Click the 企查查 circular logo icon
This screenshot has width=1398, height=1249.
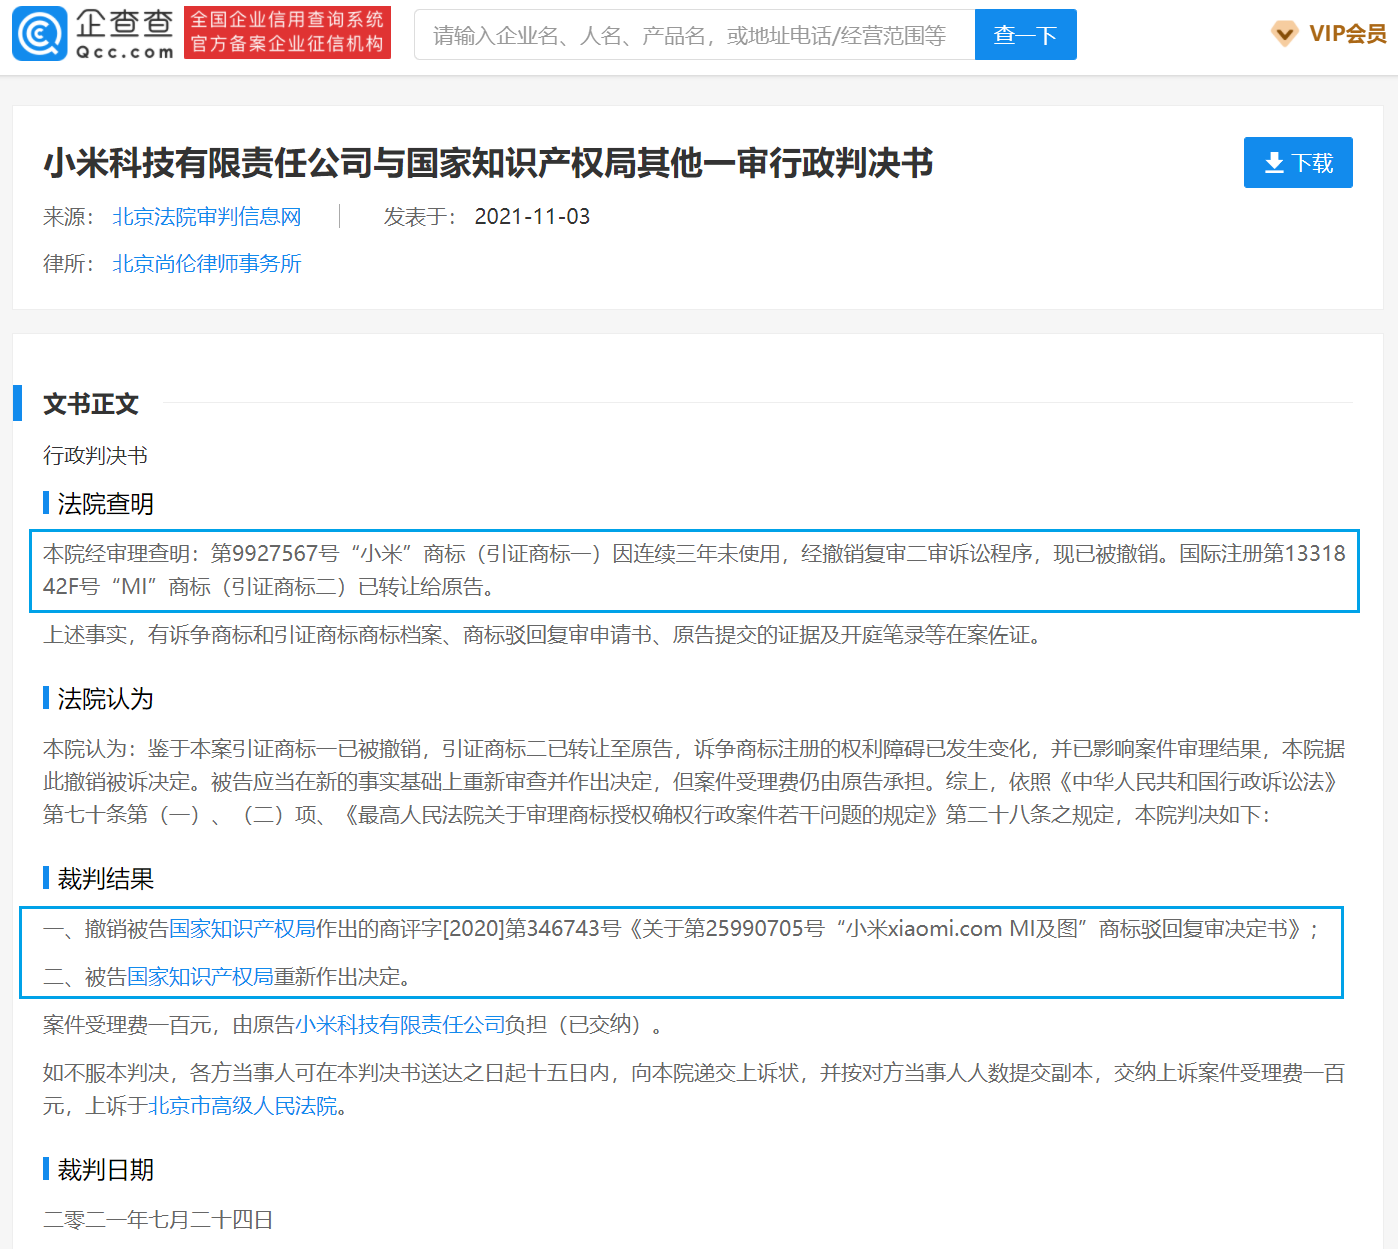coord(40,34)
